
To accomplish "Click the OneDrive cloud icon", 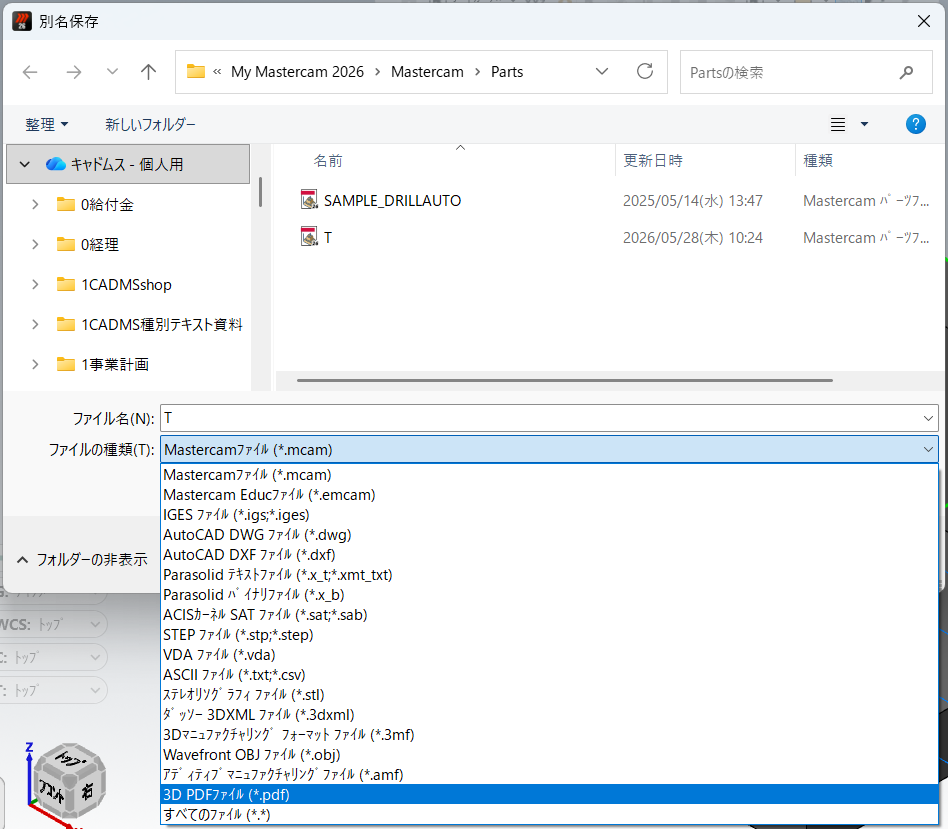I will (56, 164).
